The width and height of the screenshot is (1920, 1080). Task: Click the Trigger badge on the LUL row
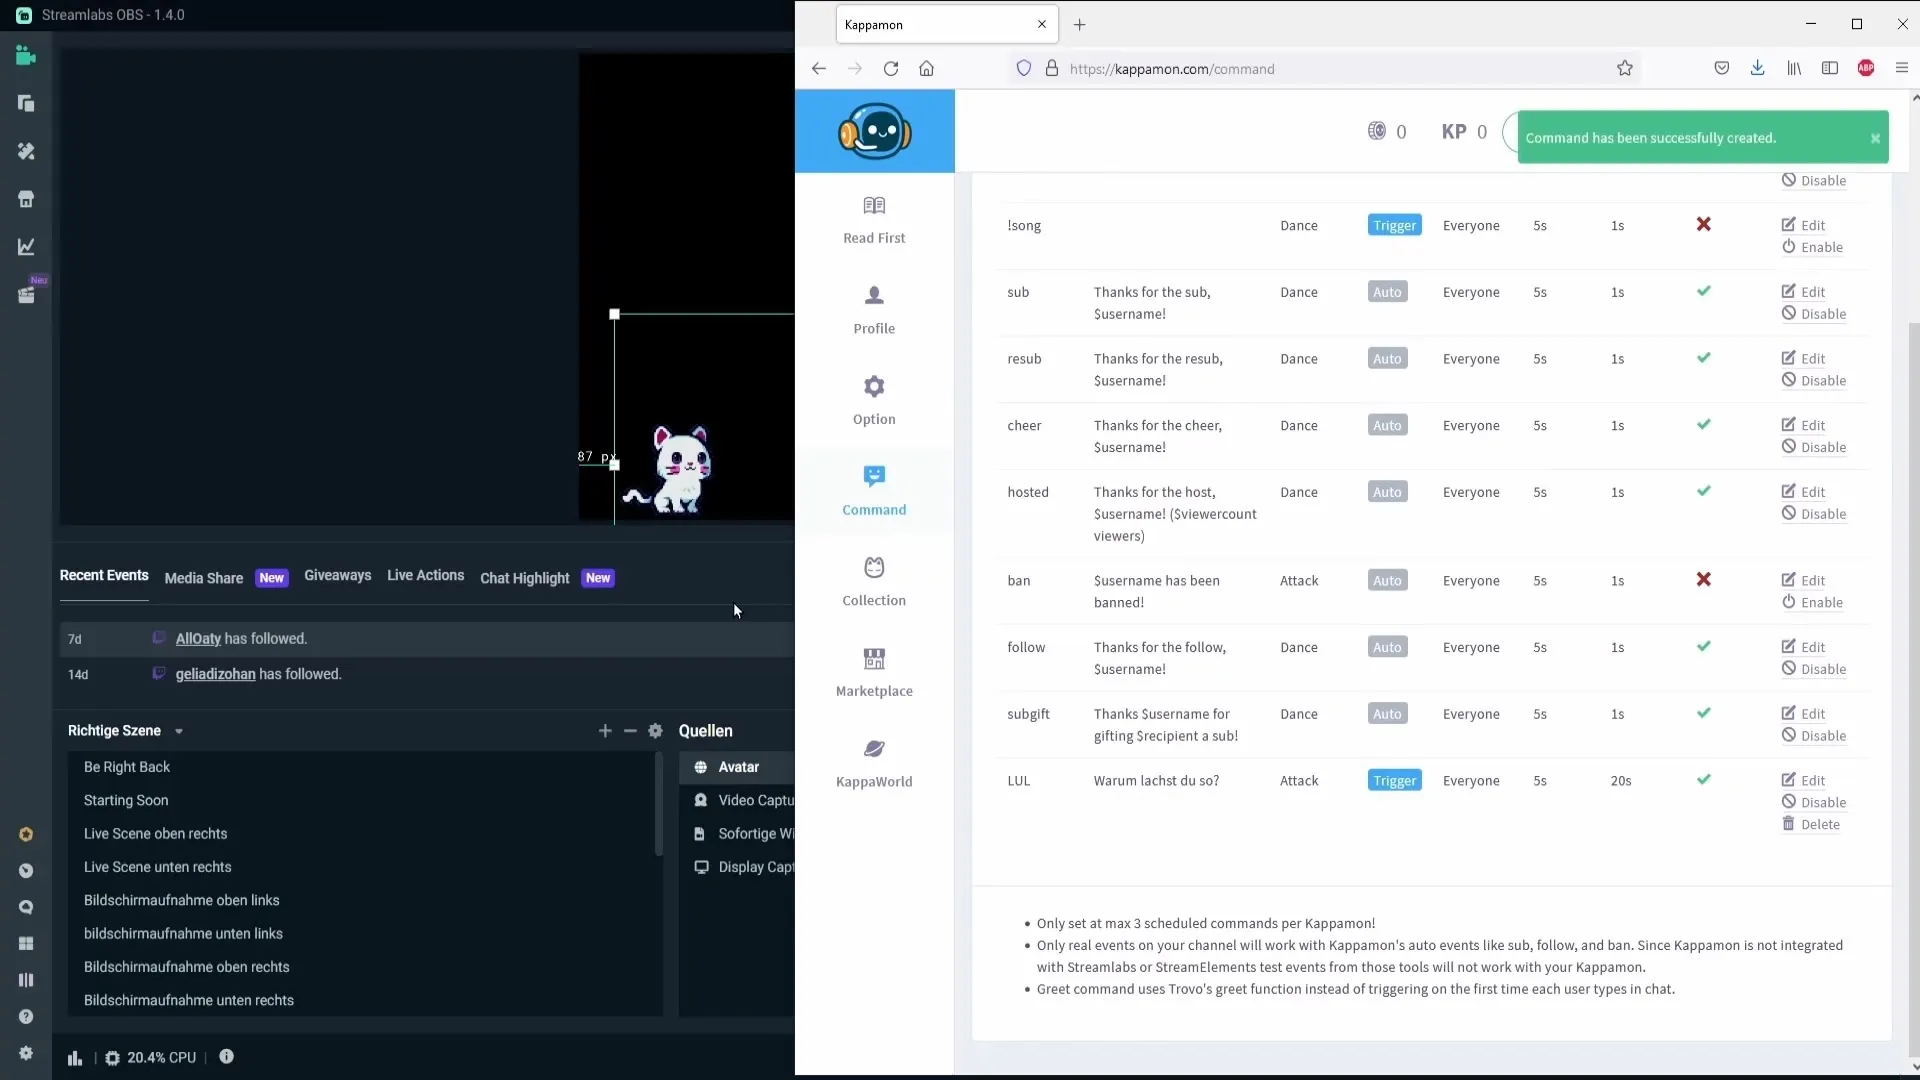pos(1394,781)
